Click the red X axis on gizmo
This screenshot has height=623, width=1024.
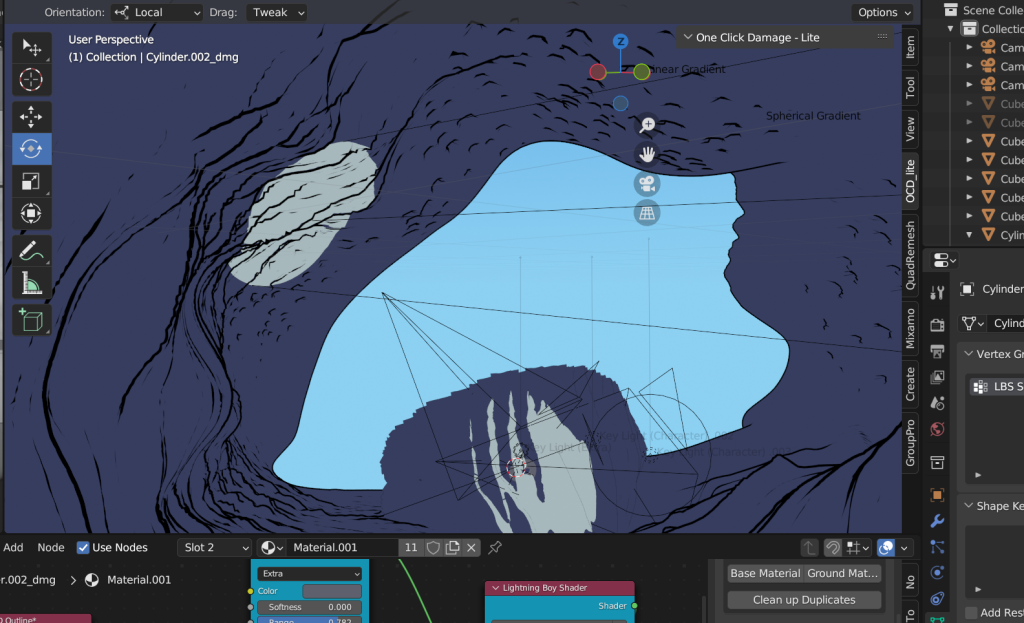pyautogui.click(x=598, y=72)
